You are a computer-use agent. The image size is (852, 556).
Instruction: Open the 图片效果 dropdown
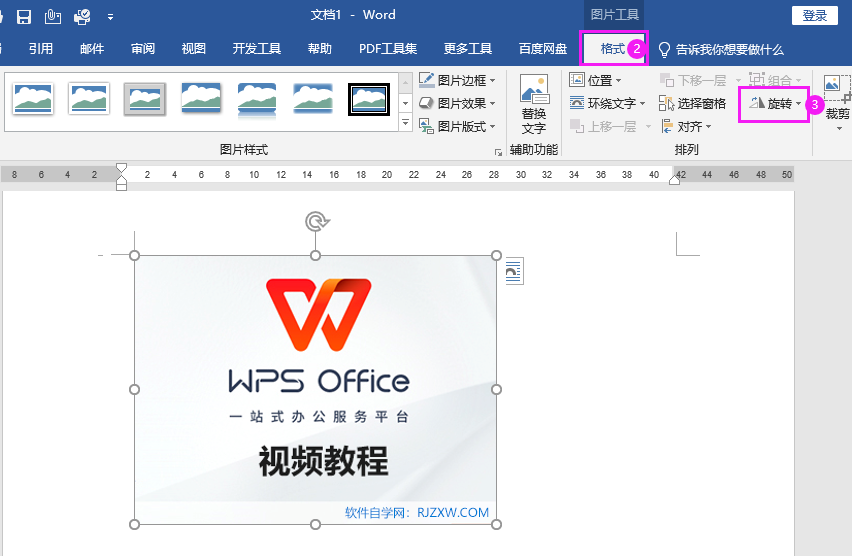(x=457, y=103)
